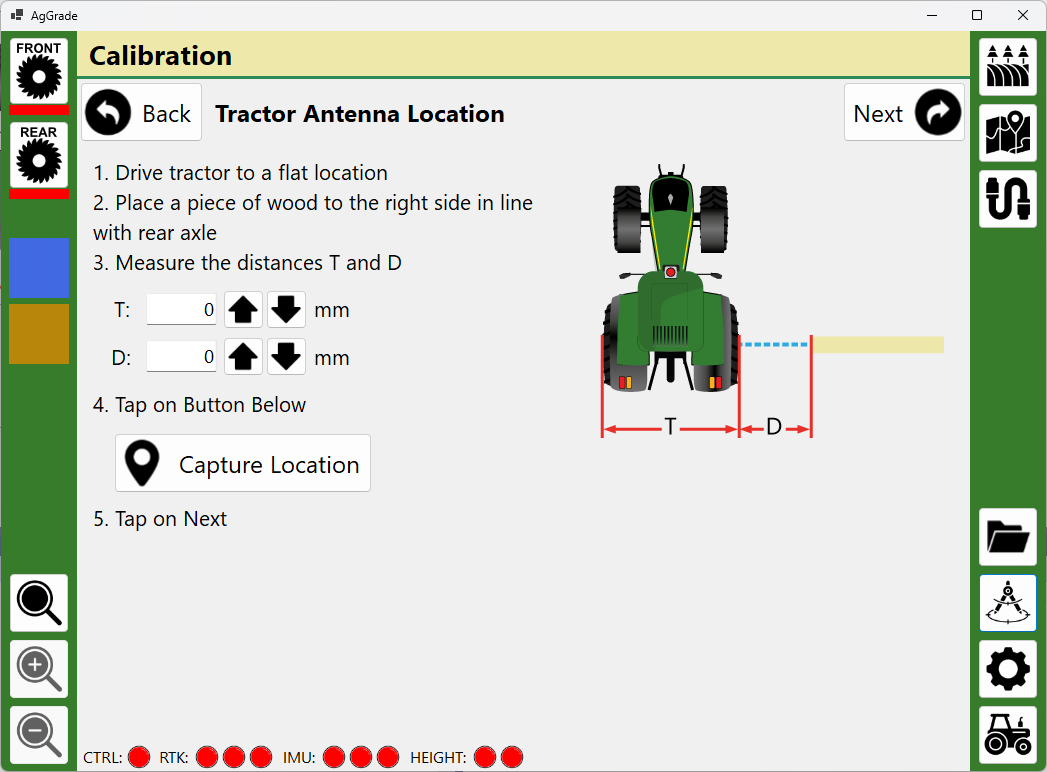The image size is (1047, 772).
Task: Zoom out with the minus magnifier
Action: [39, 735]
